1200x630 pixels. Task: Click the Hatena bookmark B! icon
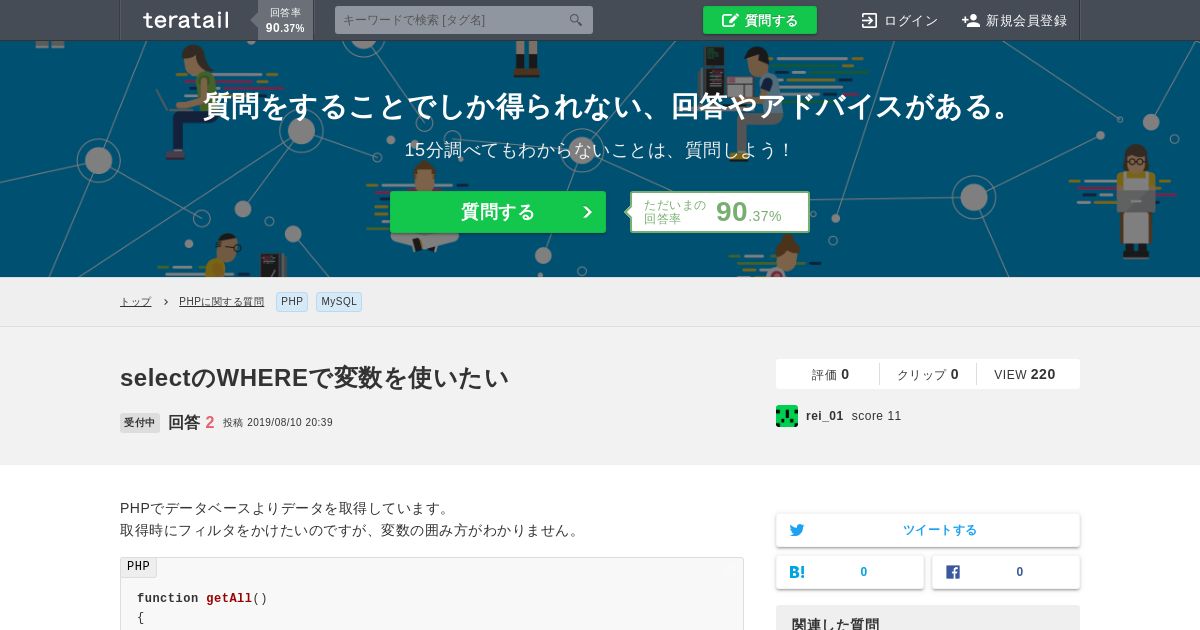pyautogui.click(x=797, y=572)
